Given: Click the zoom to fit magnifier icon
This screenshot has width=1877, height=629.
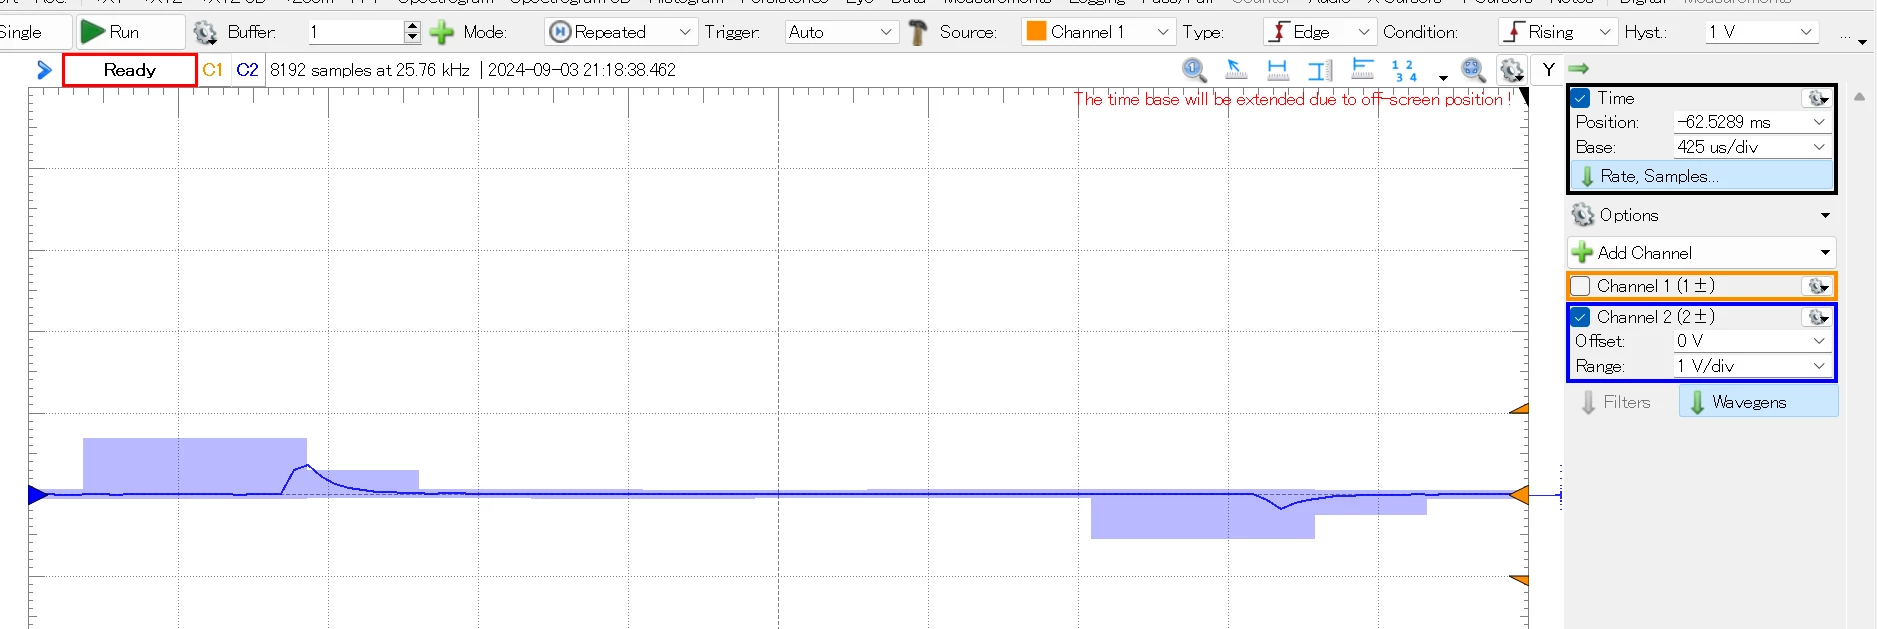Looking at the screenshot, I should 1473,70.
